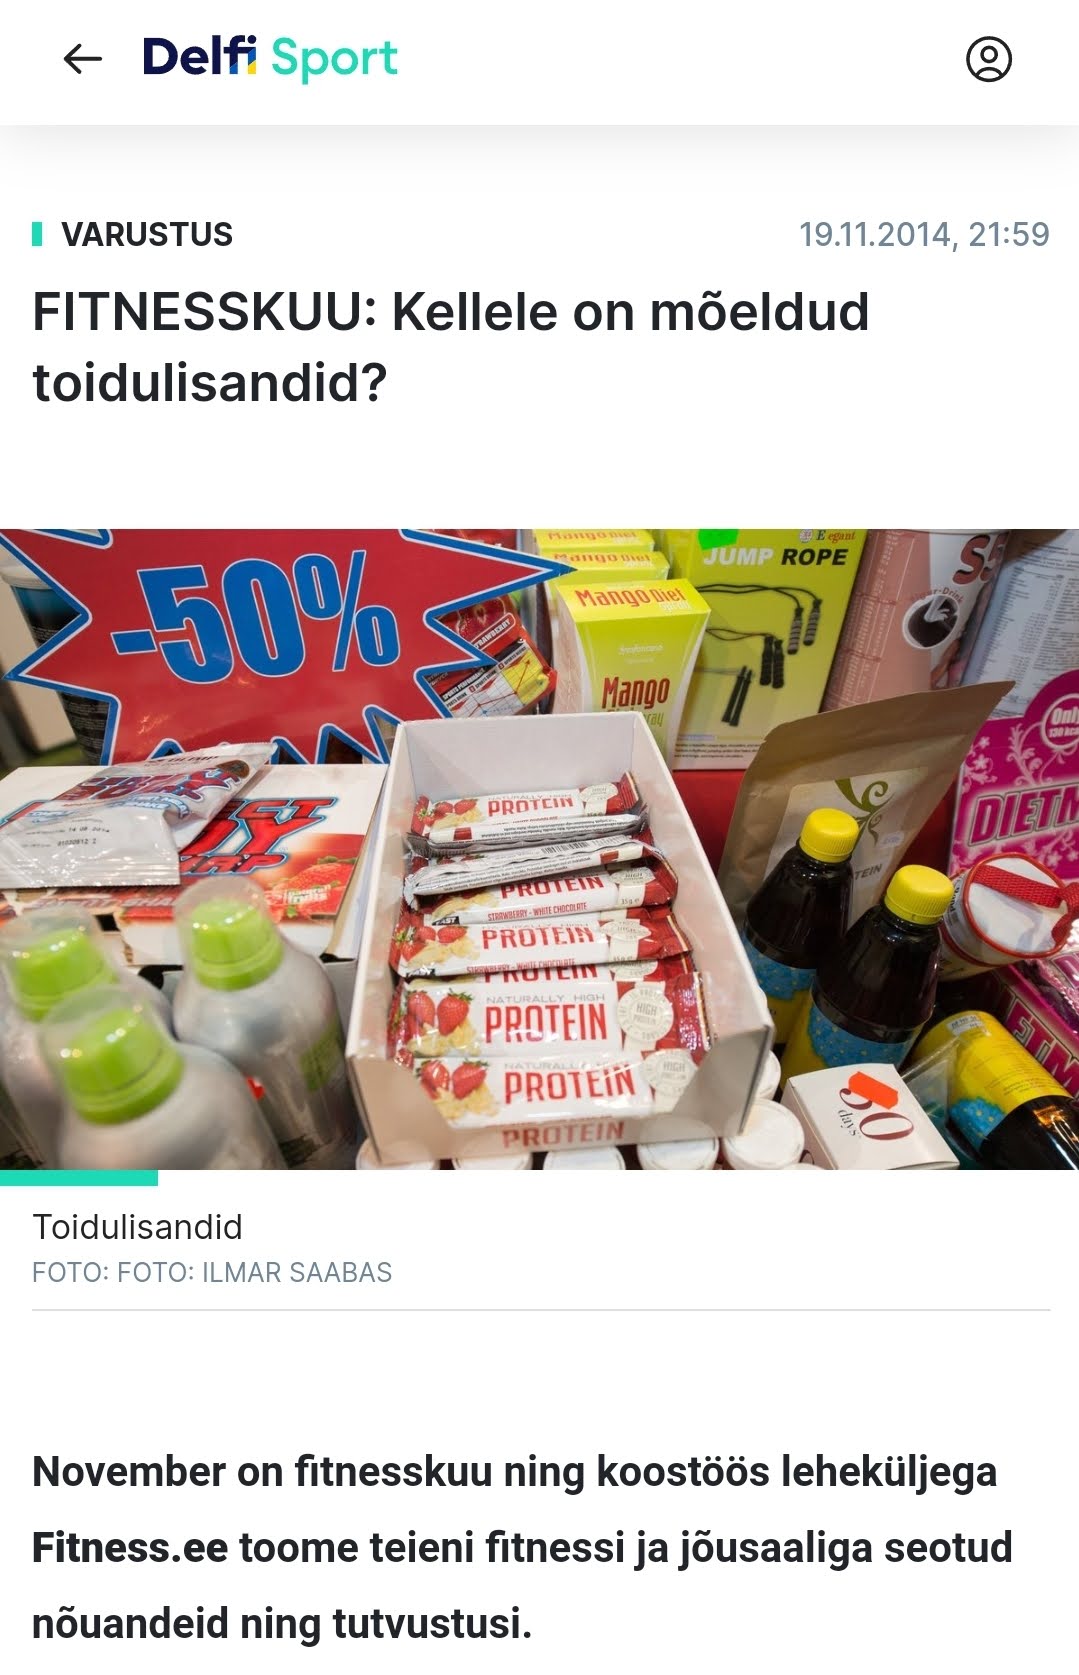The height and width of the screenshot is (1675, 1079).
Task: Go to Delfi home via logo
Action: tap(200, 57)
